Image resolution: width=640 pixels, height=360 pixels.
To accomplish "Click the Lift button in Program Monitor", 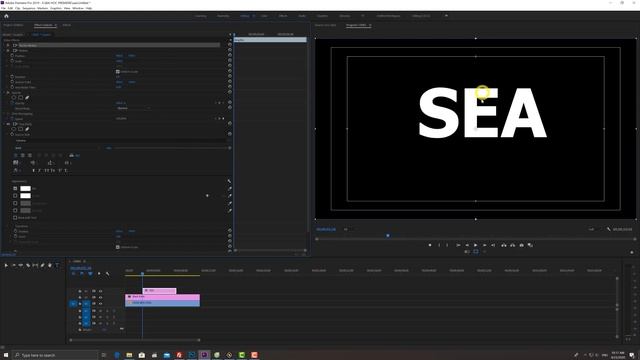I will coord(504,245).
